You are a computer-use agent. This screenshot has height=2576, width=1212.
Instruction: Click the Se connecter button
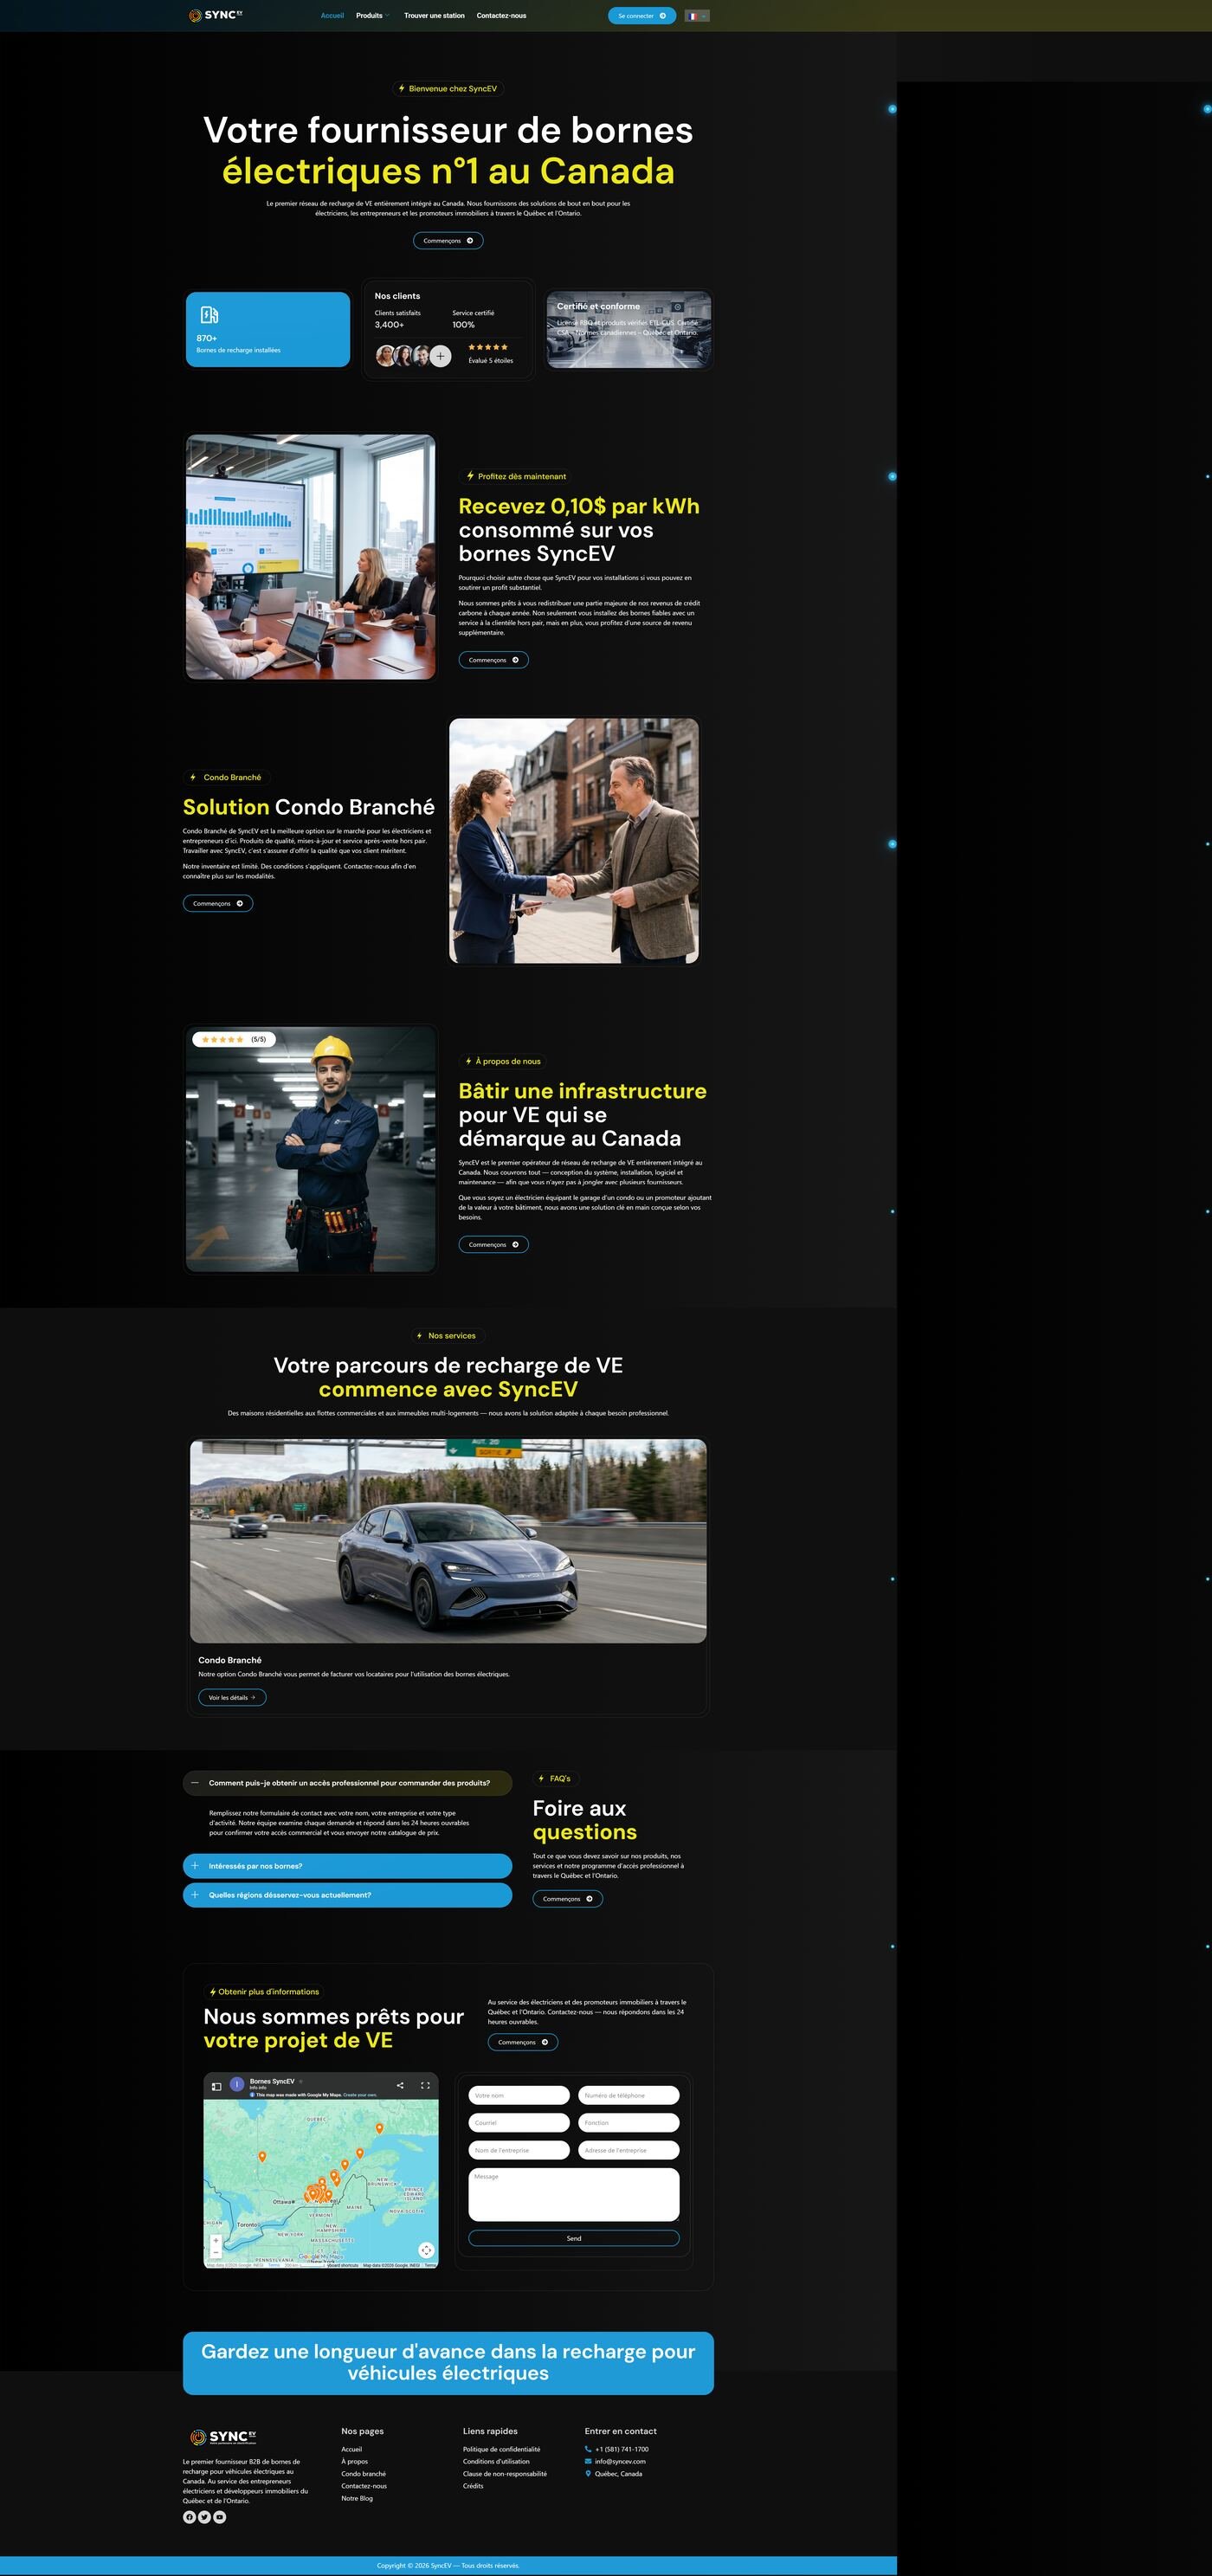642,16
